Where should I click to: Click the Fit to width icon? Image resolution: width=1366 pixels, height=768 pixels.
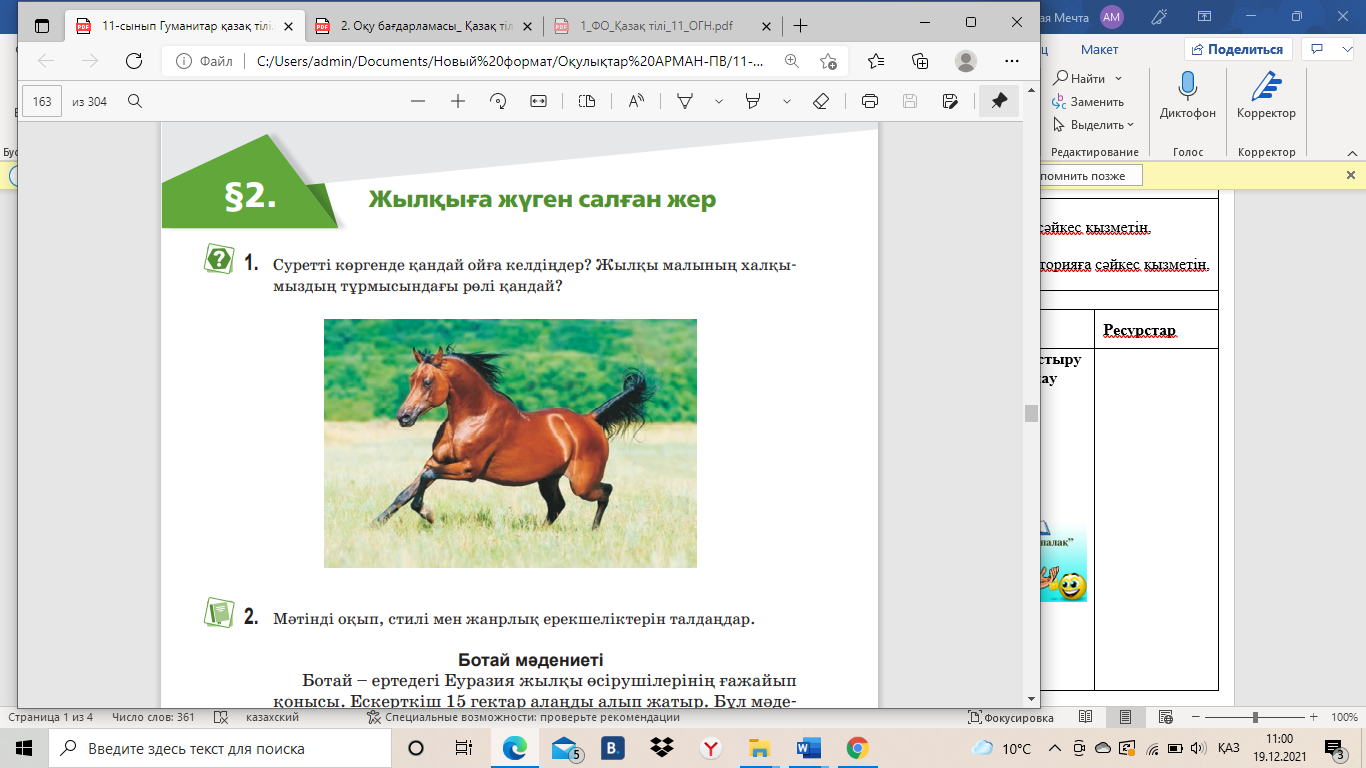click(x=538, y=101)
